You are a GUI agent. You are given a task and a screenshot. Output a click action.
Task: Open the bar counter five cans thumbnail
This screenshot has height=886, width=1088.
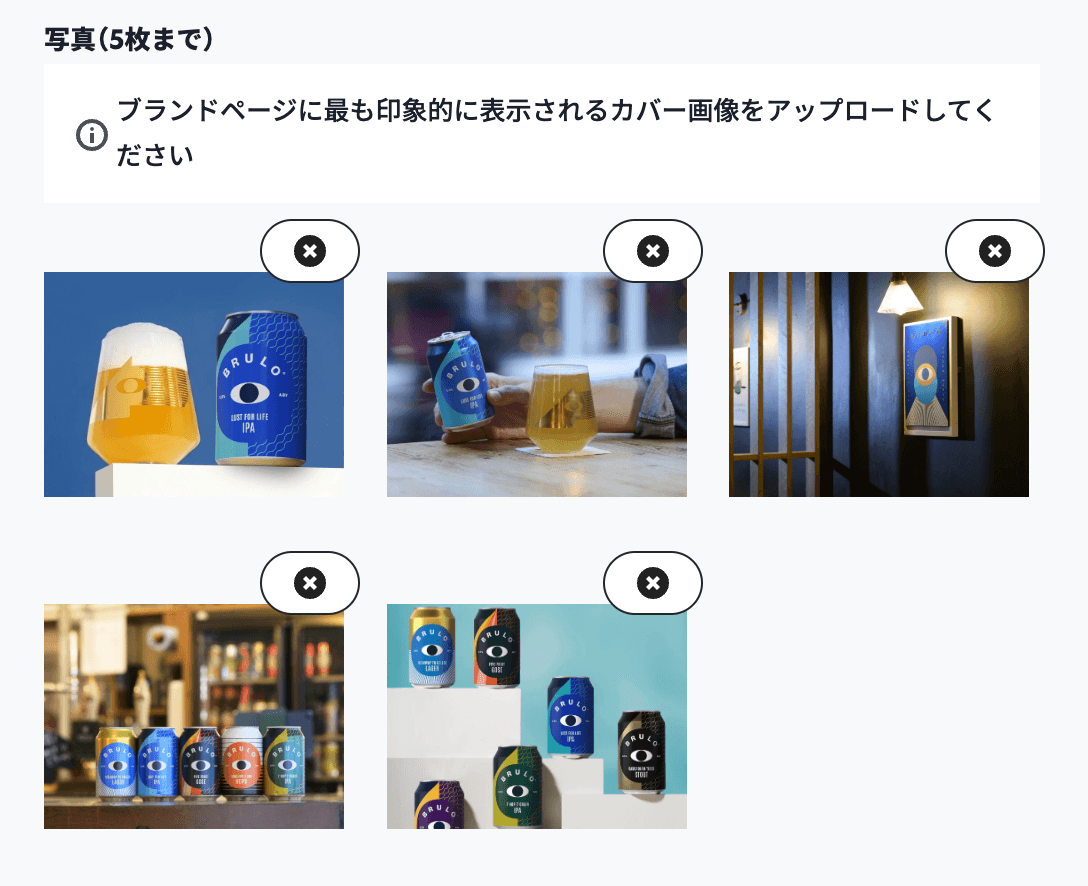pos(194,717)
